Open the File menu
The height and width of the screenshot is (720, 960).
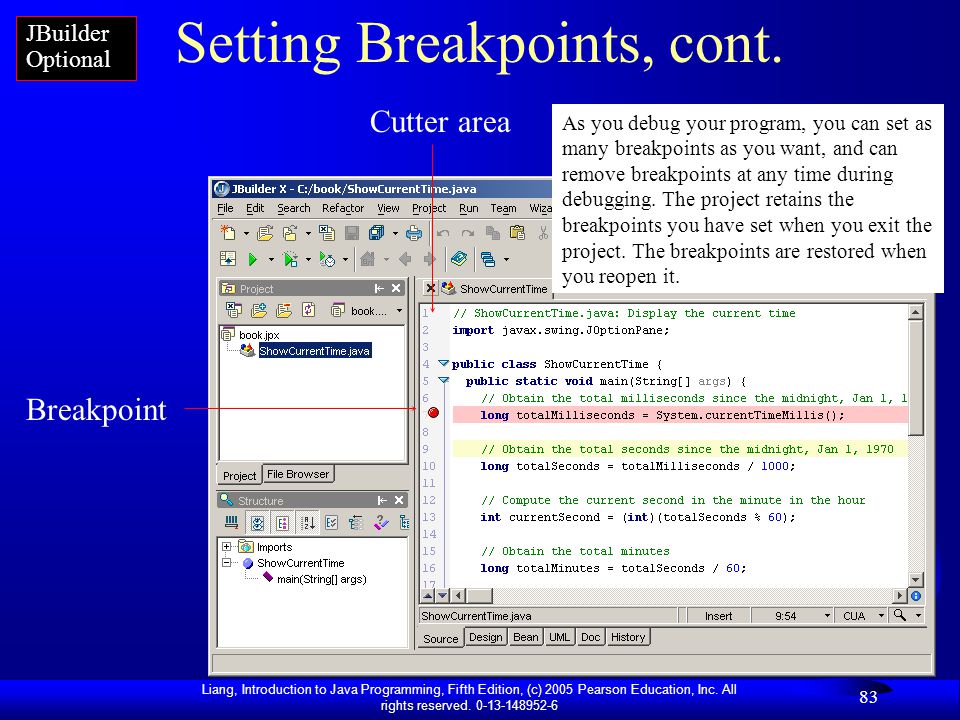point(225,208)
